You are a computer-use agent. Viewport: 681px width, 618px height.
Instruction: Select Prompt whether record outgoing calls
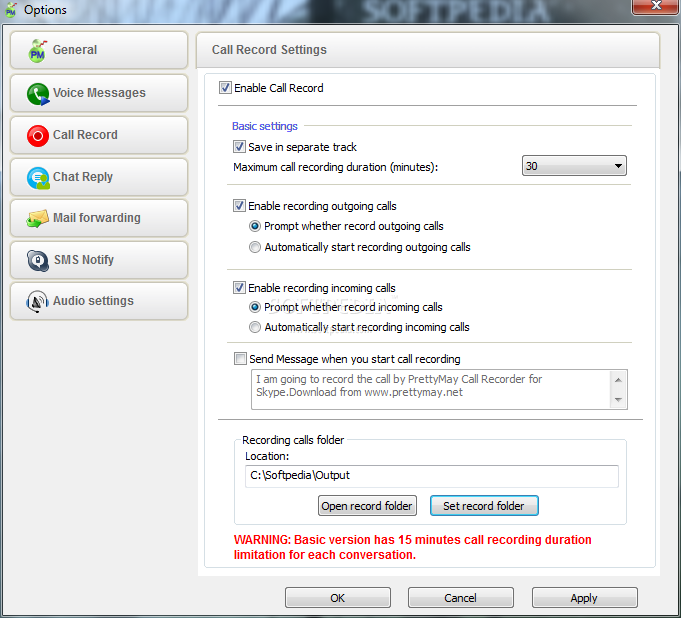point(255,226)
